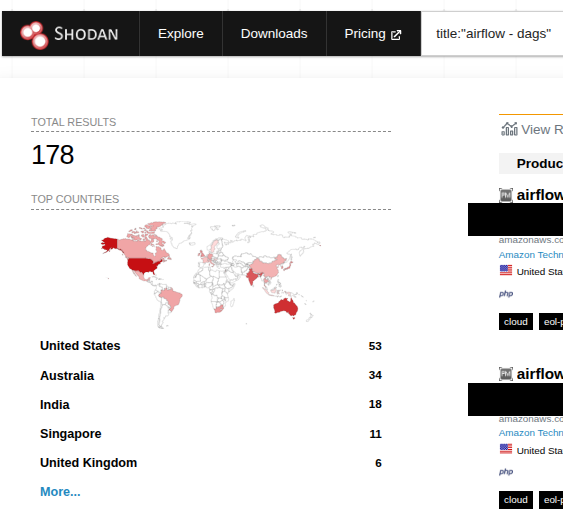
Task: Click the Singapore count 11
Action: [x=375, y=434]
